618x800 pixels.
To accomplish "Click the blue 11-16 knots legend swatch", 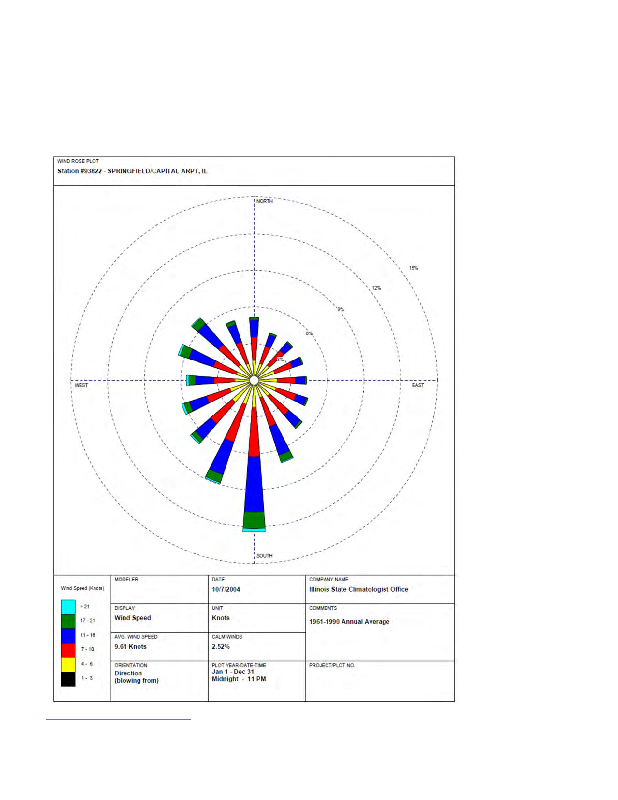I will click(67, 635).
